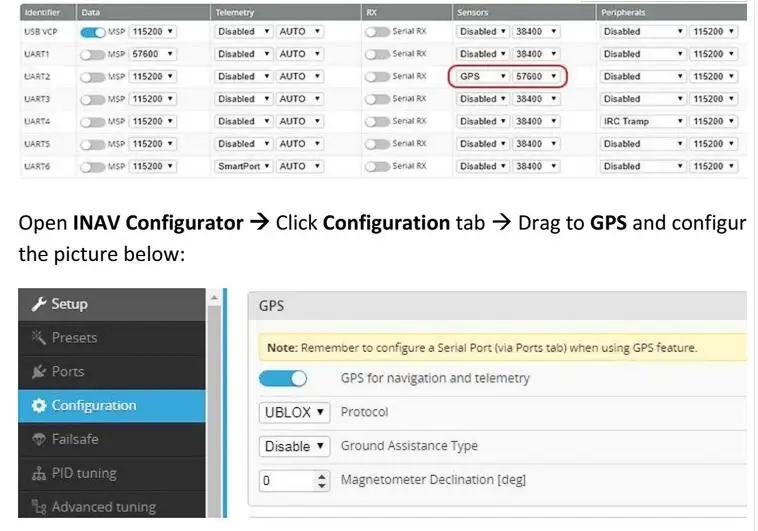This screenshot has height=531, width=758.
Task: Click the Setup wrench icon
Action: [39, 304]
